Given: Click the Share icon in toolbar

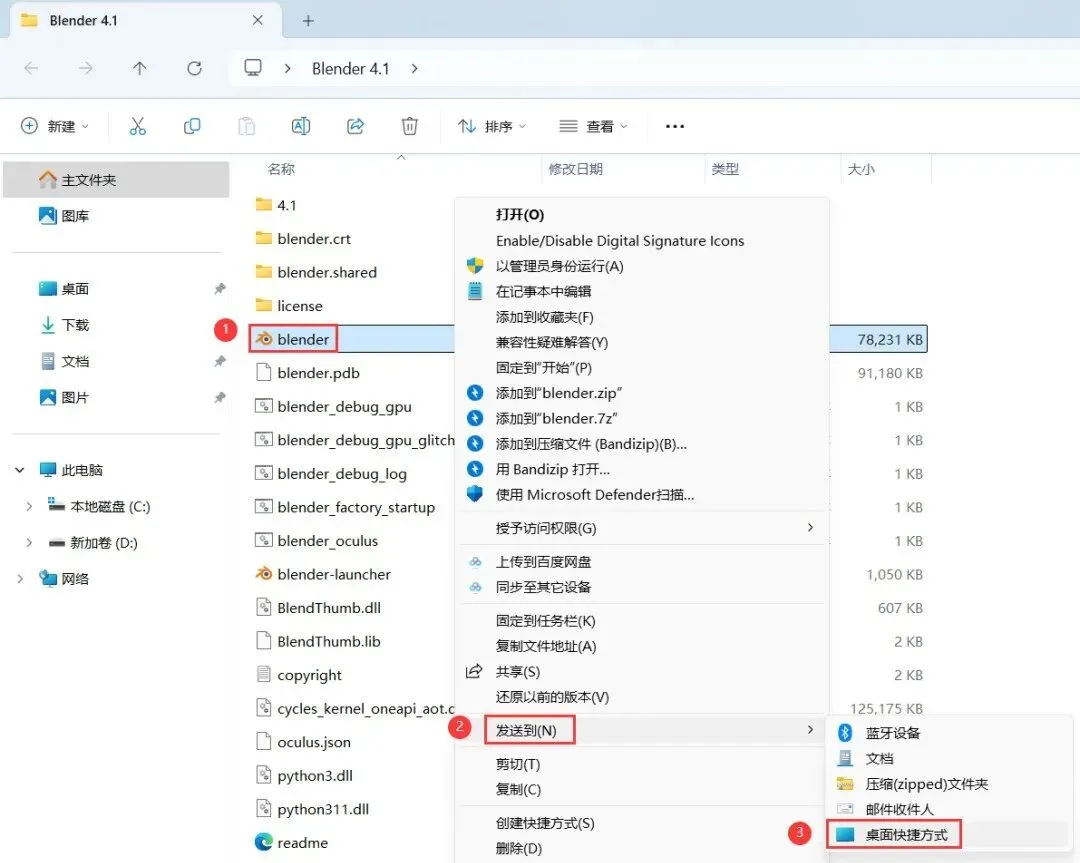Looking at the screenshot, I should coord(355,126).
